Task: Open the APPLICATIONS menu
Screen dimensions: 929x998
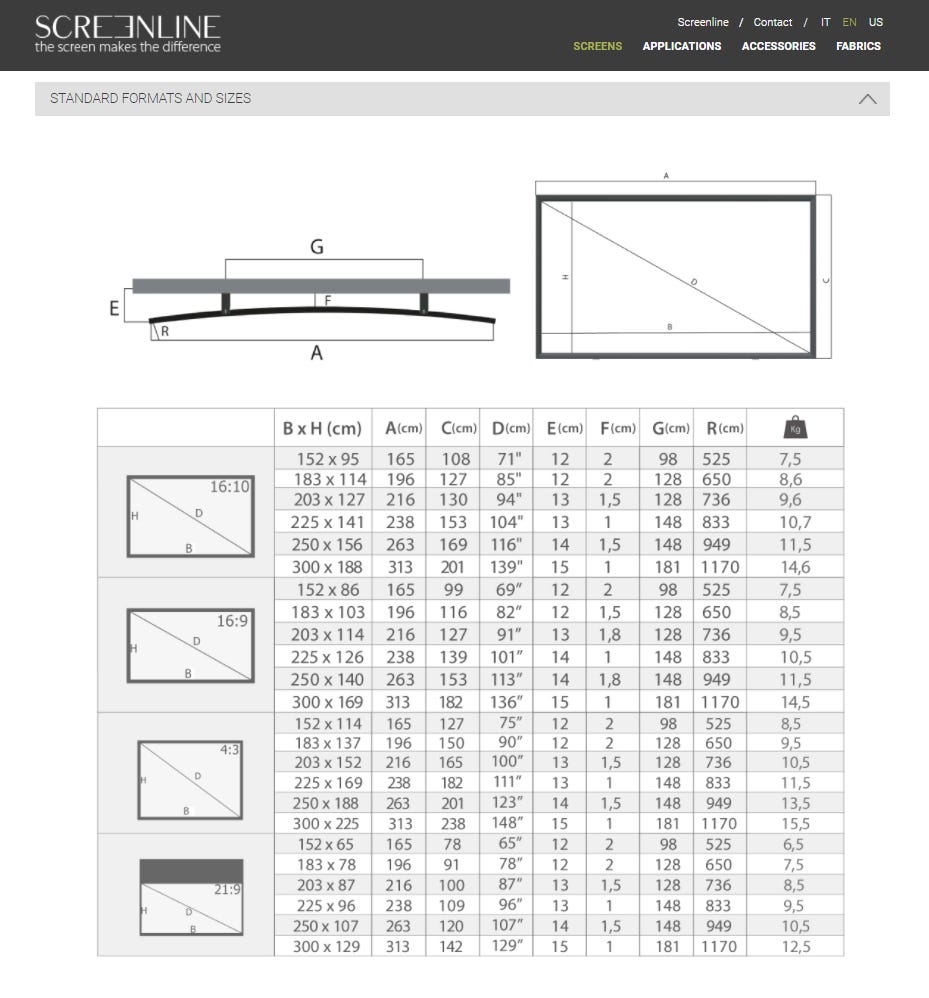Action: pyautogui.click(x=681, y=46)
